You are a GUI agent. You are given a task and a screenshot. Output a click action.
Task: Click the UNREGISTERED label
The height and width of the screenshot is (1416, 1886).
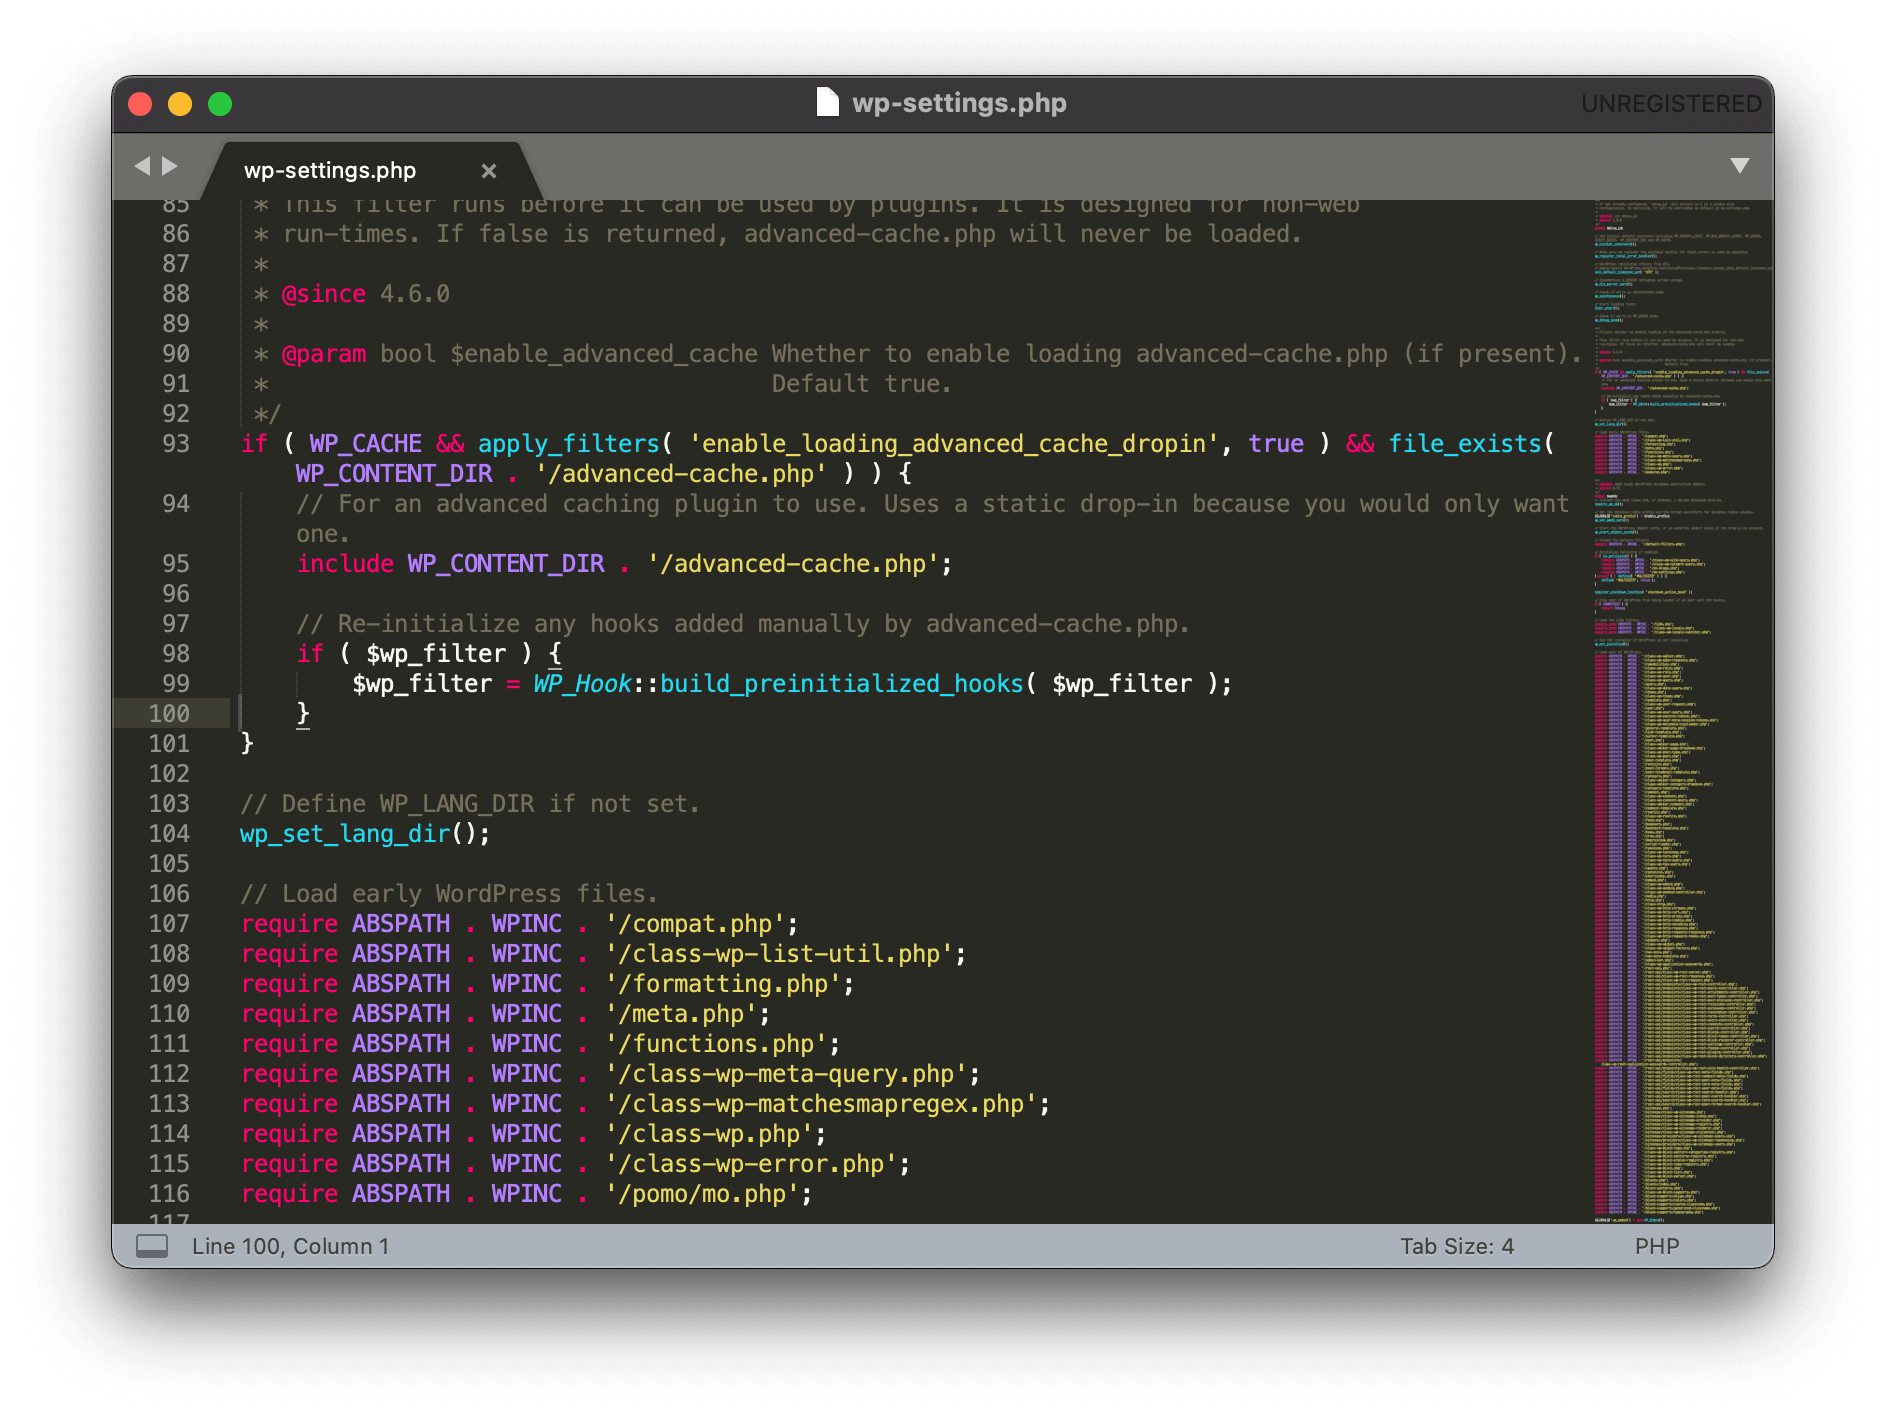click(1671, 104)
